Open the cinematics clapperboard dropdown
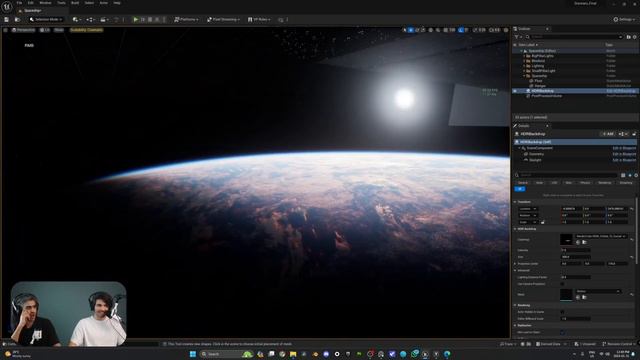The width and height of the screenshot is (640, 360). [104, 19]
